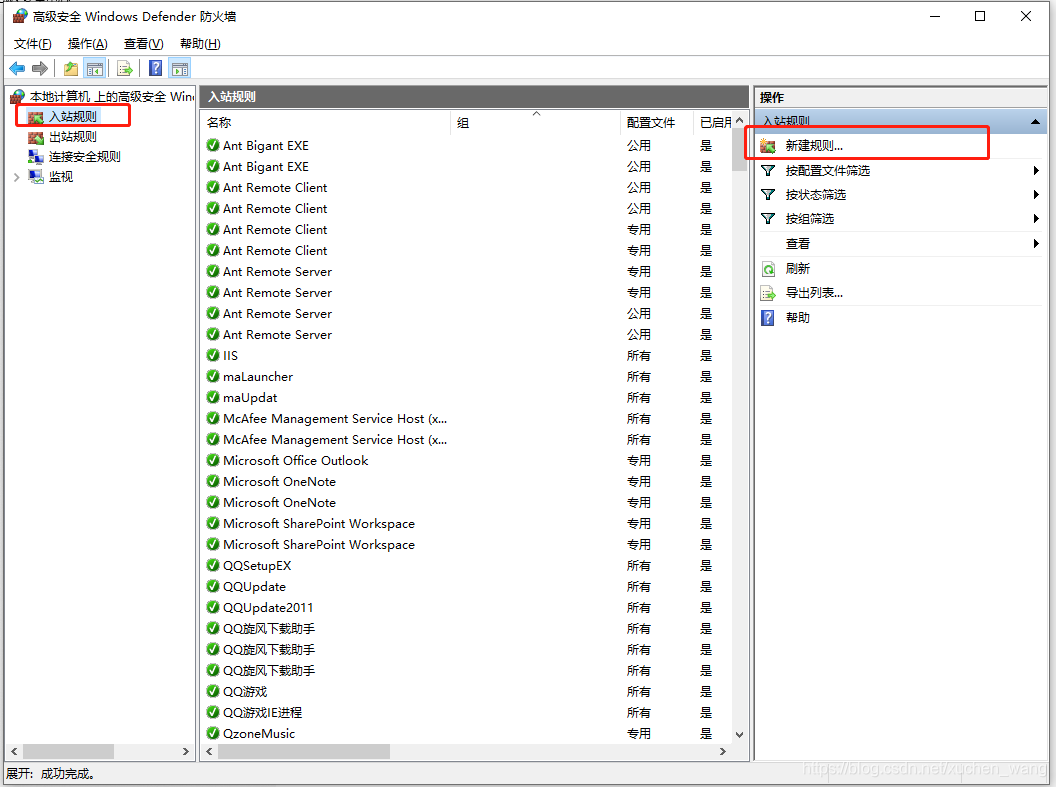The image size is (1056, 787).
Task: Select 出站规则 in the tree
Action: 73,137
